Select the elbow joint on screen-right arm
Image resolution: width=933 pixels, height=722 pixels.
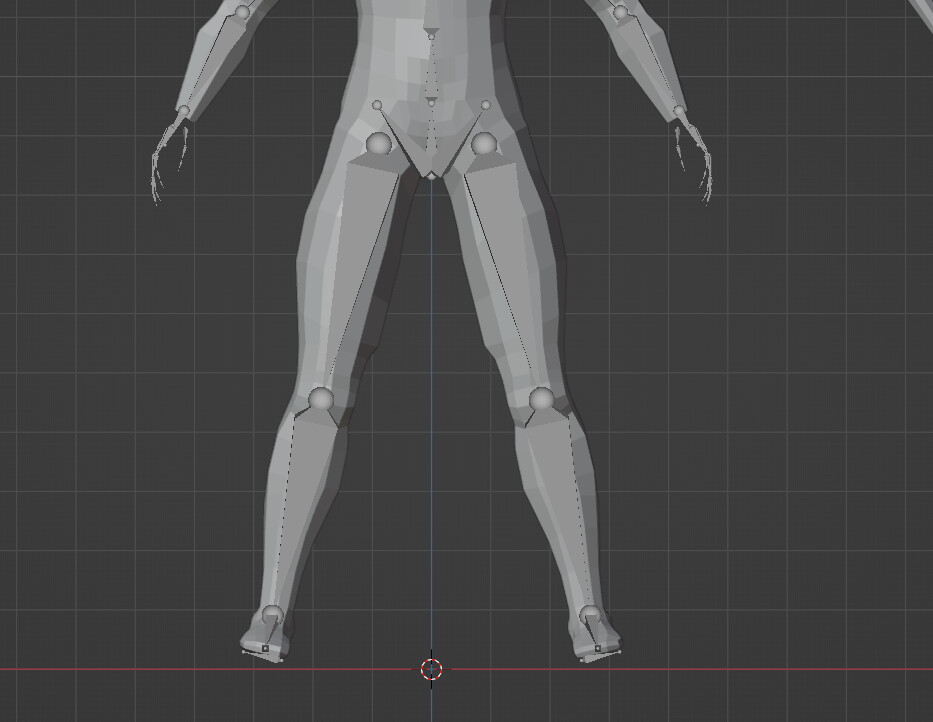point(621,11)
